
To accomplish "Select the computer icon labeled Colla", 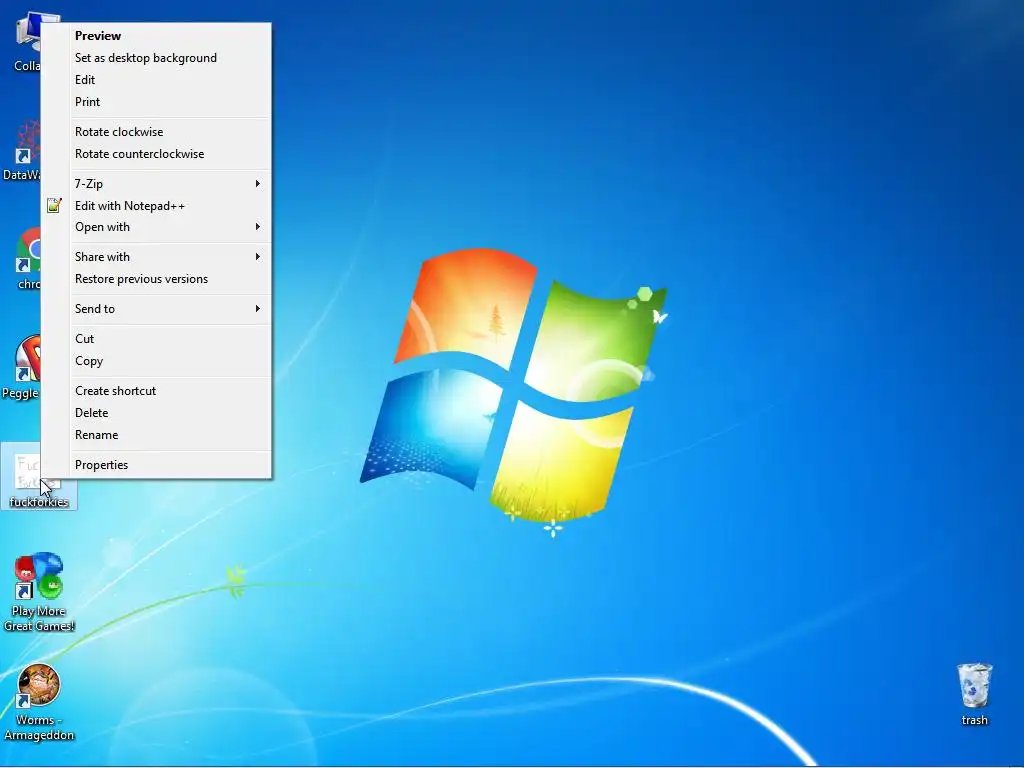I will [x=27, y=42].
